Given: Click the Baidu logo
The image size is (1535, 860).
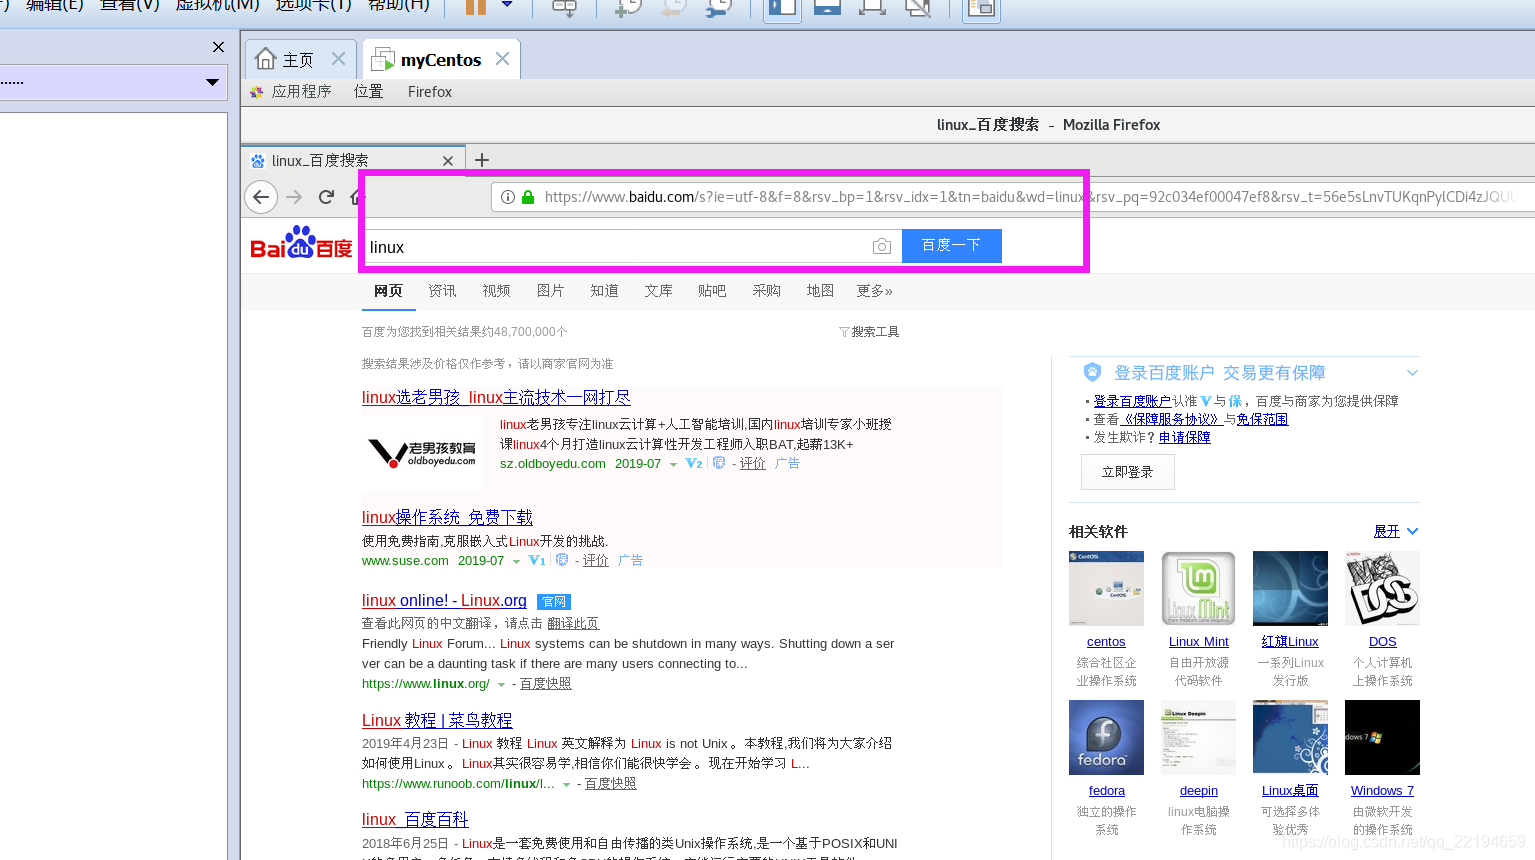Looking at the screenshot, I should [301, 243].
